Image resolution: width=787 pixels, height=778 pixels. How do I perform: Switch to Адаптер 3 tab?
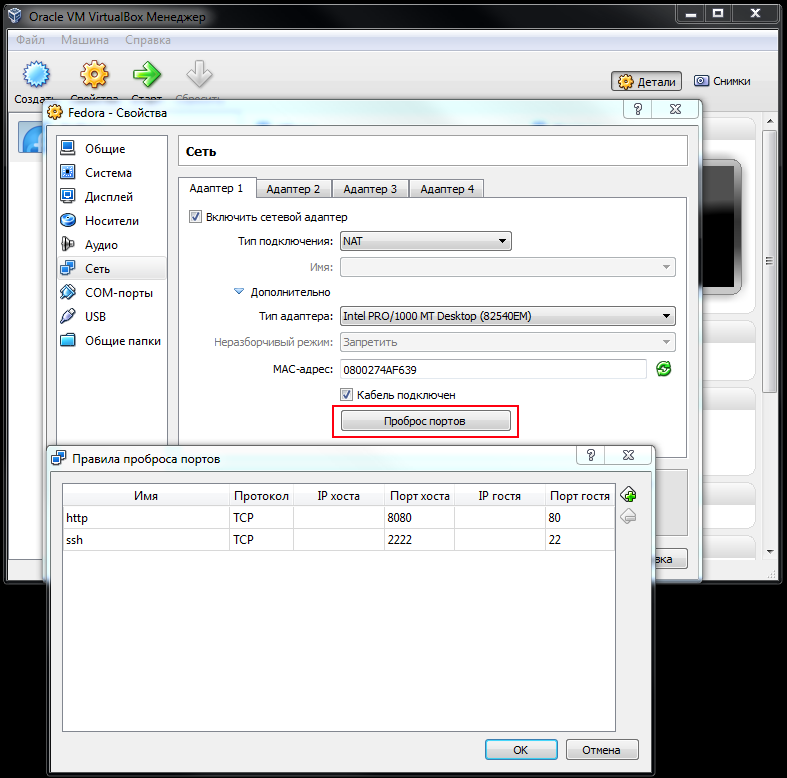click(370, 189)
